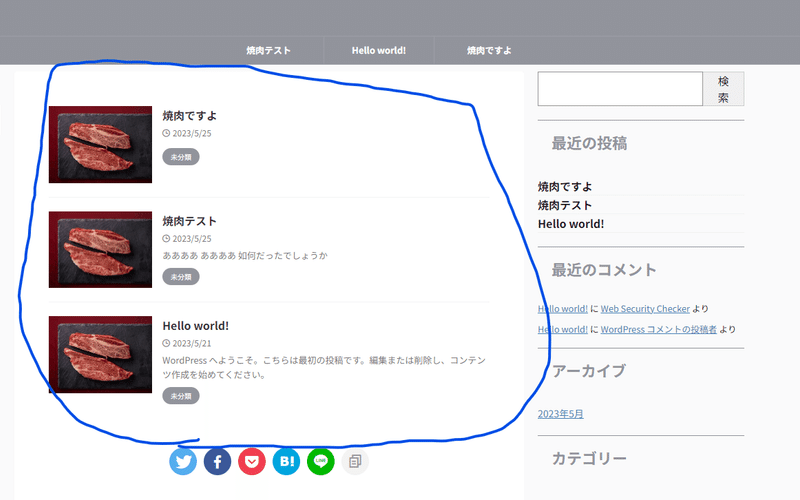The image size is (800, 500).
Task: Open the Web Security Checker commenter link
Action: tap(645, 309)
